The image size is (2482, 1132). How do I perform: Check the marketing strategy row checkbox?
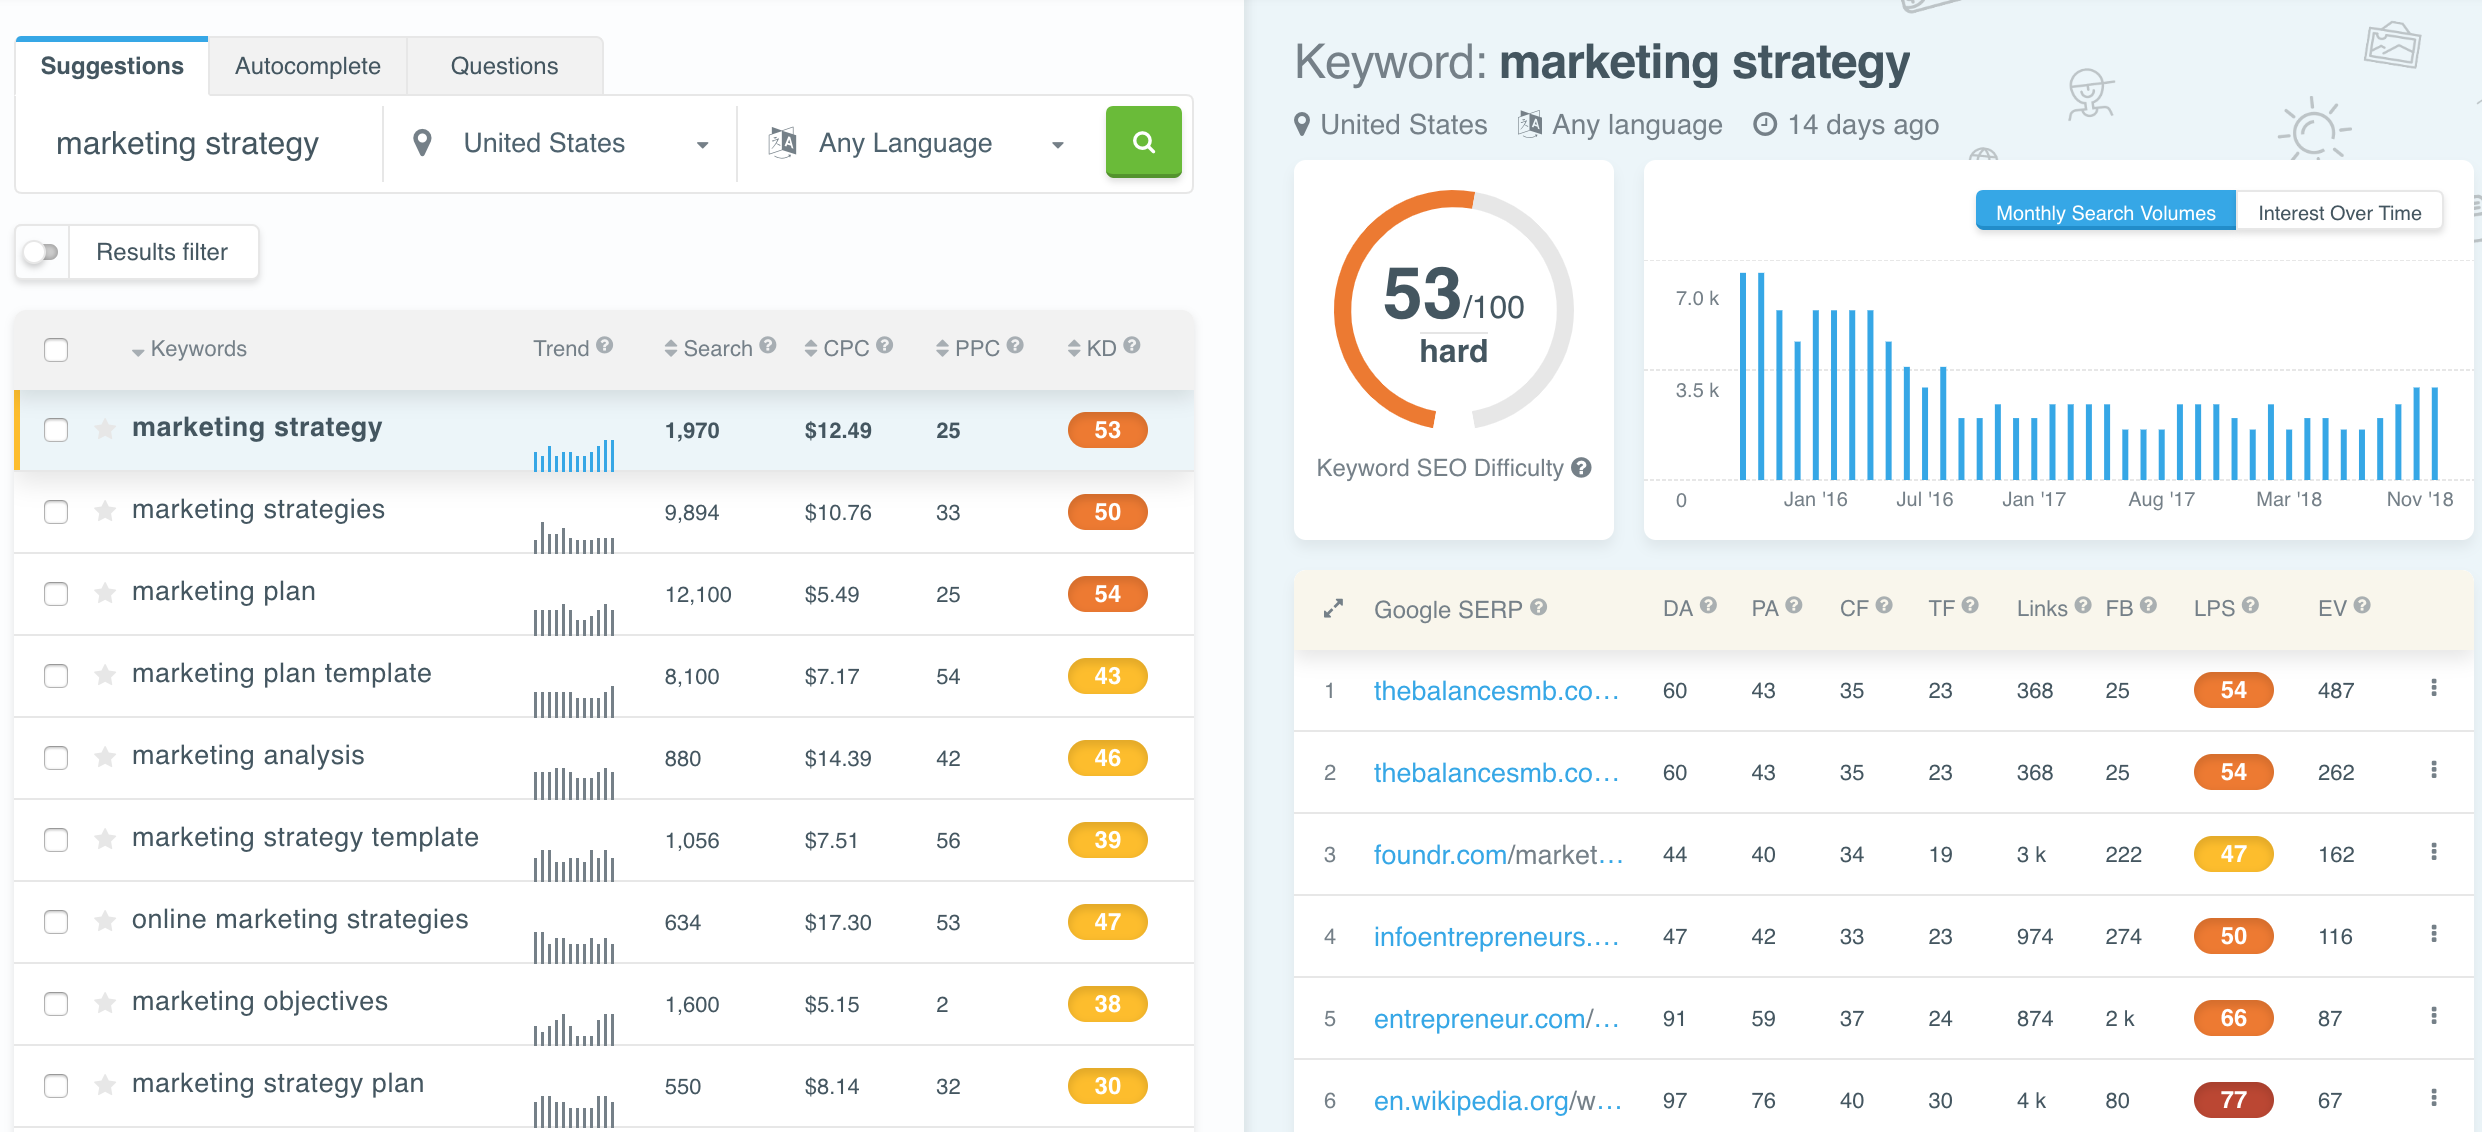56,430
